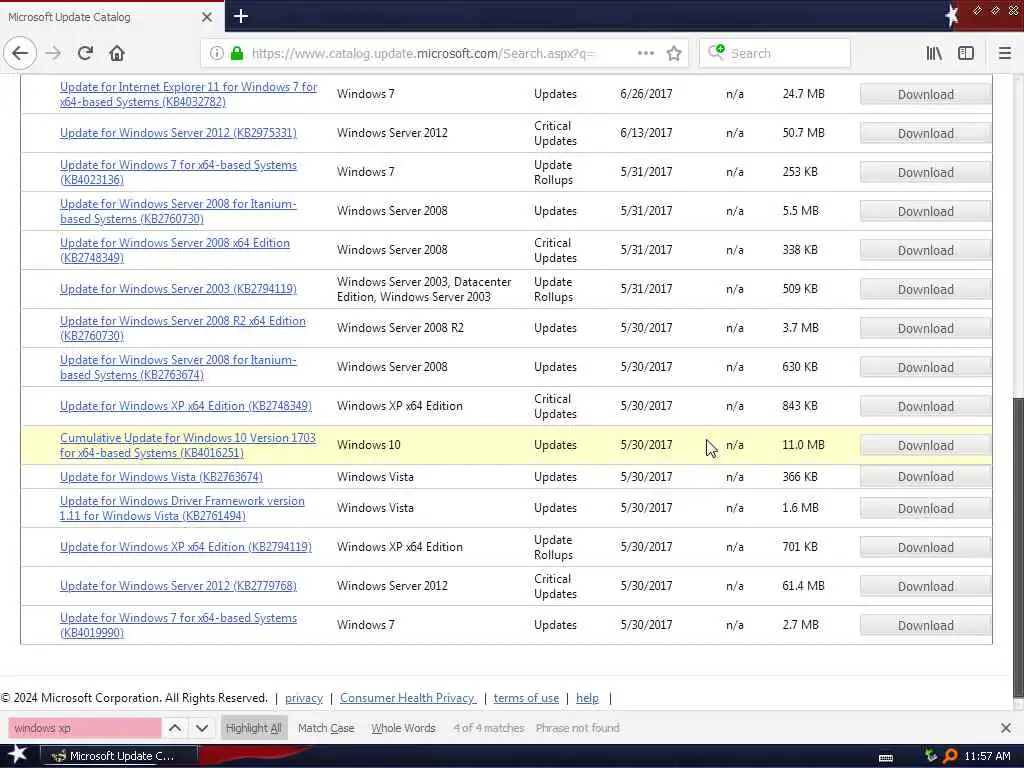Open Update for Windows Server 2012 KB2975331
Screen dimensions: 1024x768
point(178,133)
